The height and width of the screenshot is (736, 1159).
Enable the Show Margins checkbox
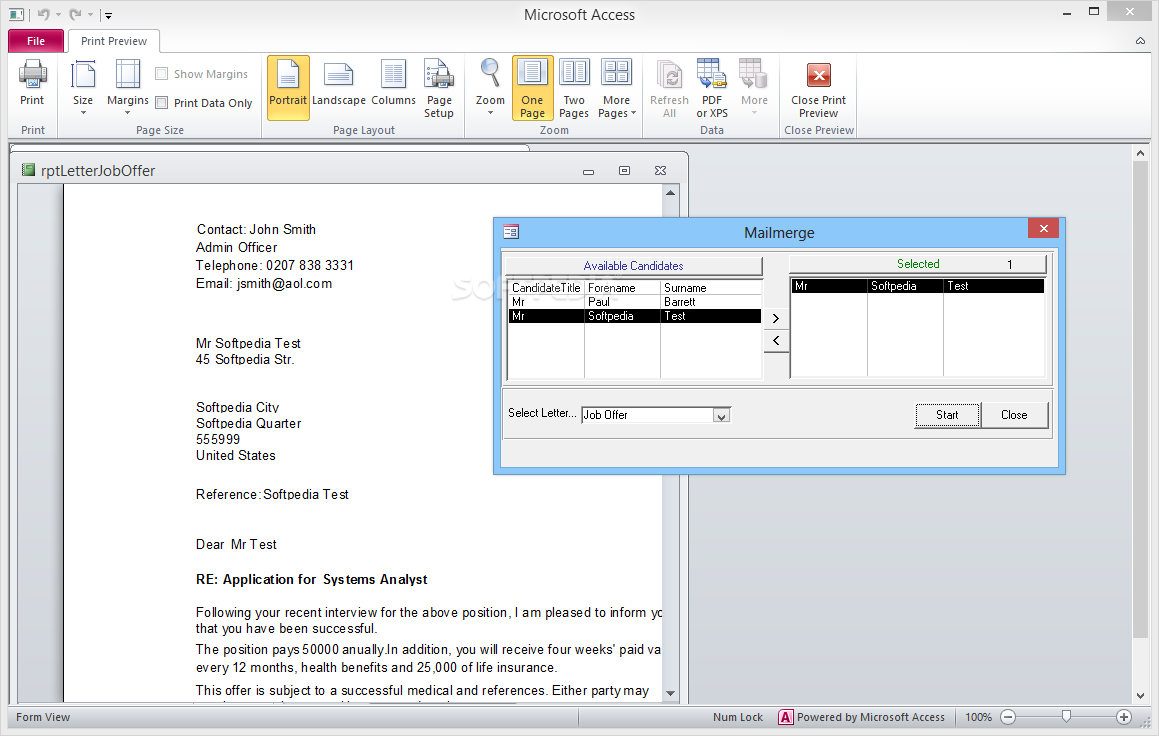[x=161, y=74]
